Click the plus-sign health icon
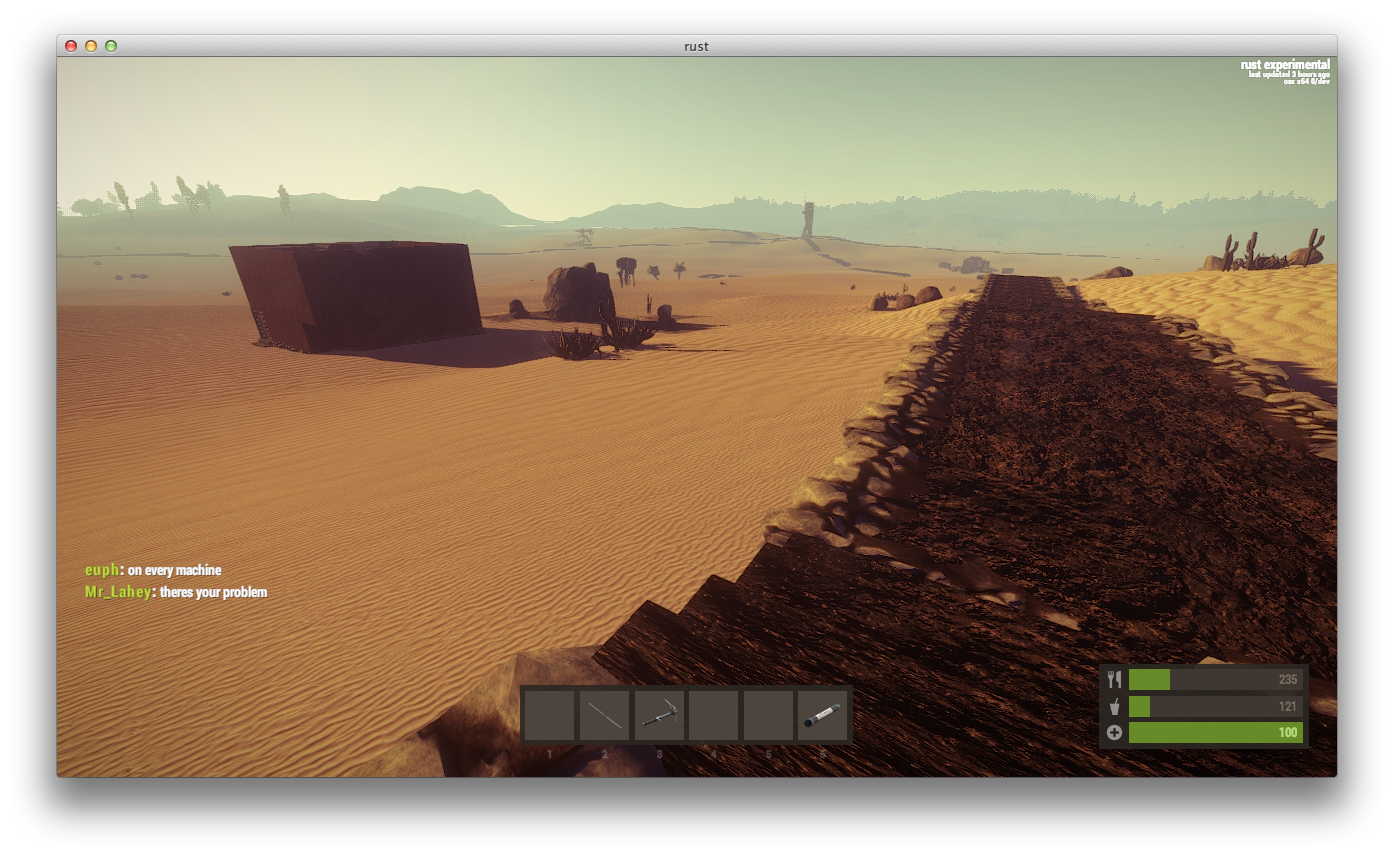The height and width of the screenshot is (856, 1394). [x=1115, y=733]
